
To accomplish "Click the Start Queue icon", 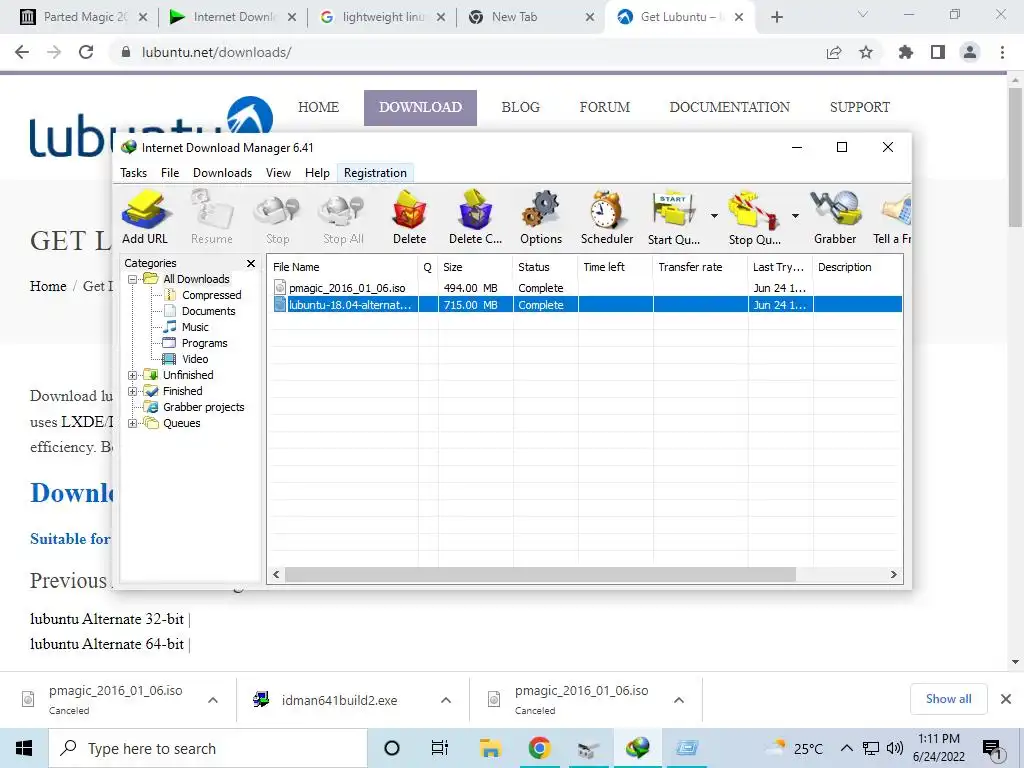I will (674, 218).
